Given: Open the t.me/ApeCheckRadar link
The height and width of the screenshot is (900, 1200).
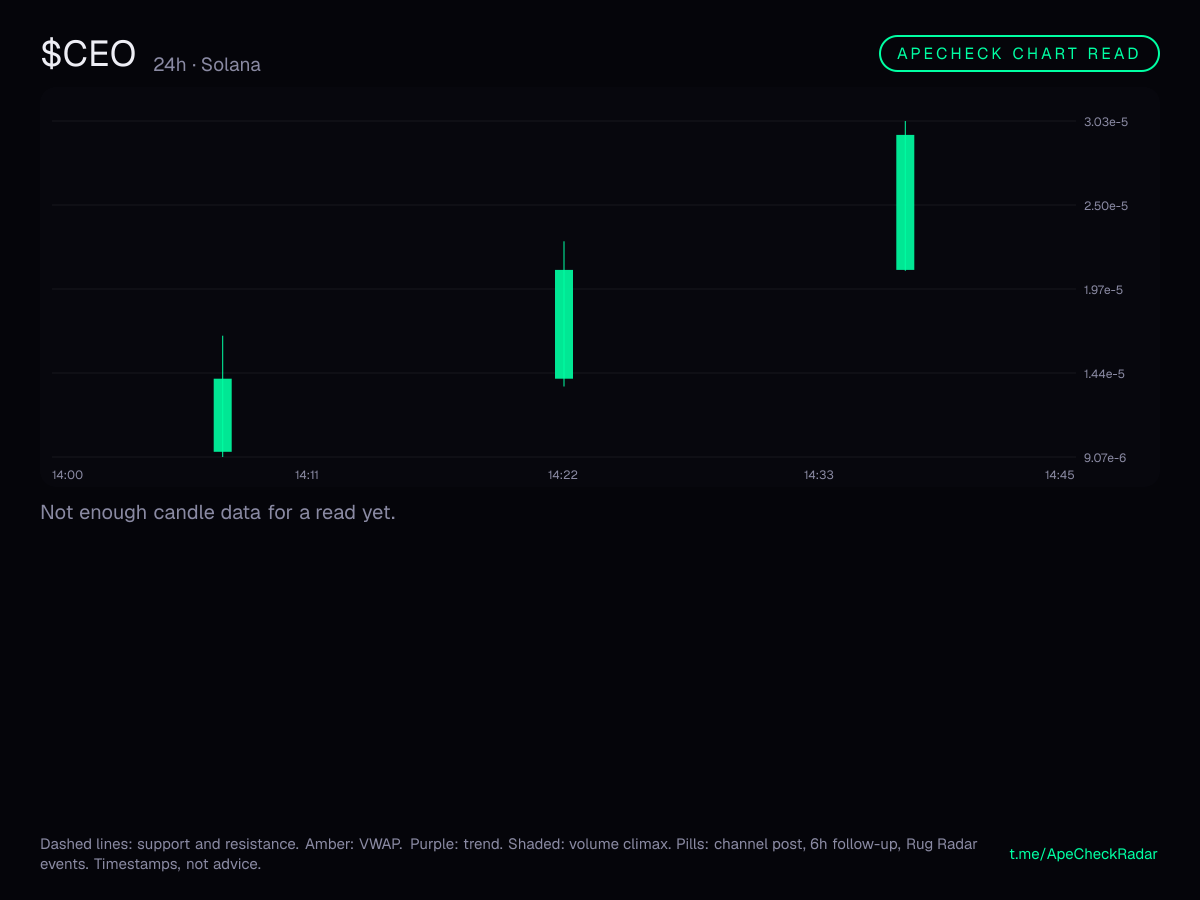Looking at the screenshot, I should [x=1084, y=854].
